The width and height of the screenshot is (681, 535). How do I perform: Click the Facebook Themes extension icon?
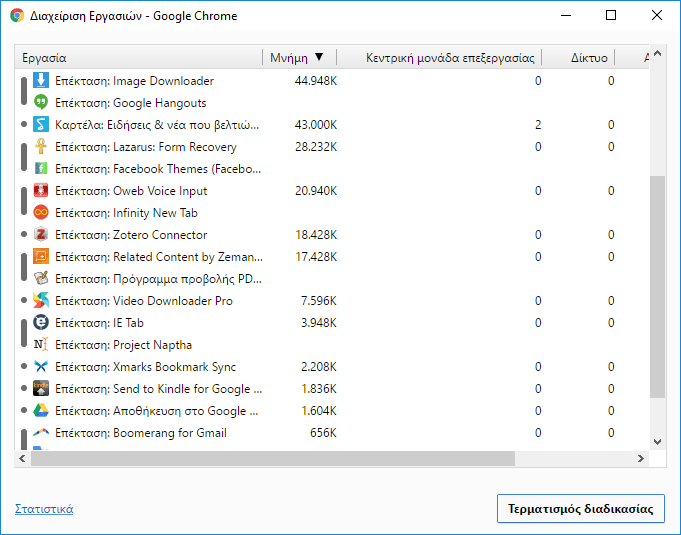click(x=41, y=168)
